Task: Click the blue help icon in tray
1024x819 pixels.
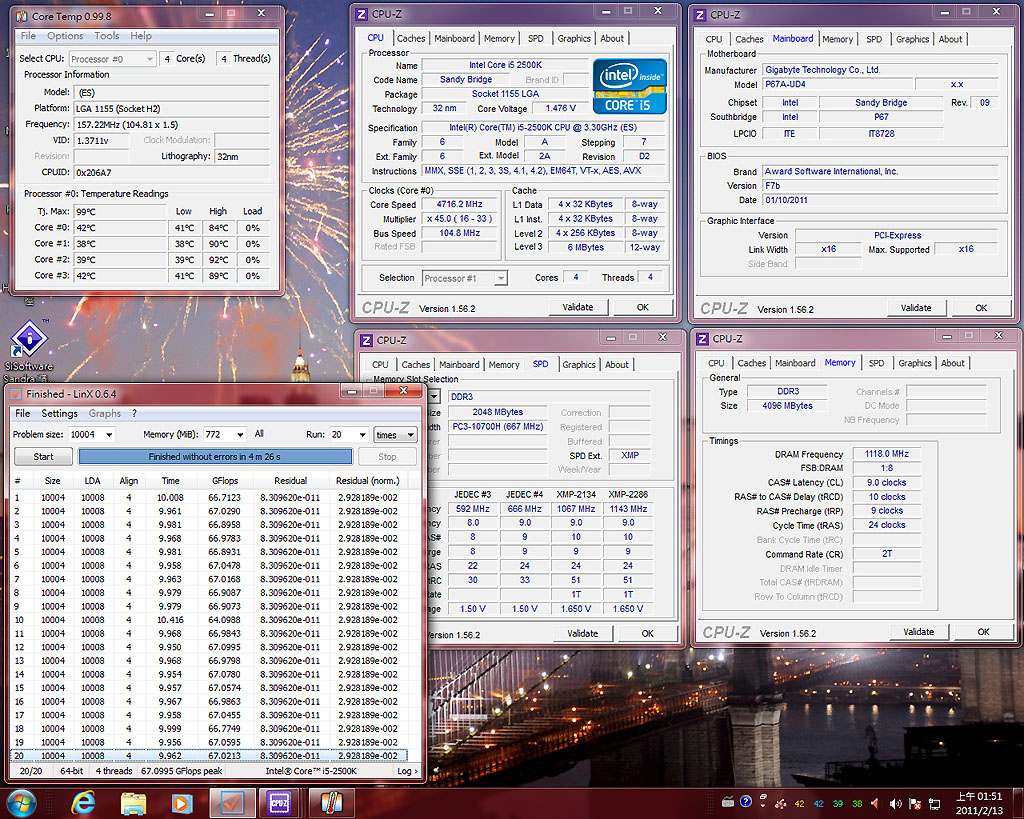Action: [x=745, y=801]
